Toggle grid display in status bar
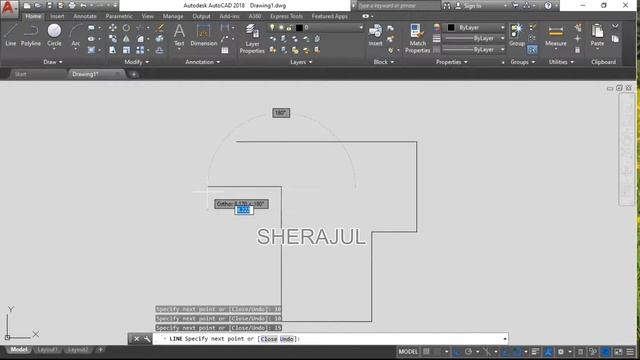 tap(426, 351)
